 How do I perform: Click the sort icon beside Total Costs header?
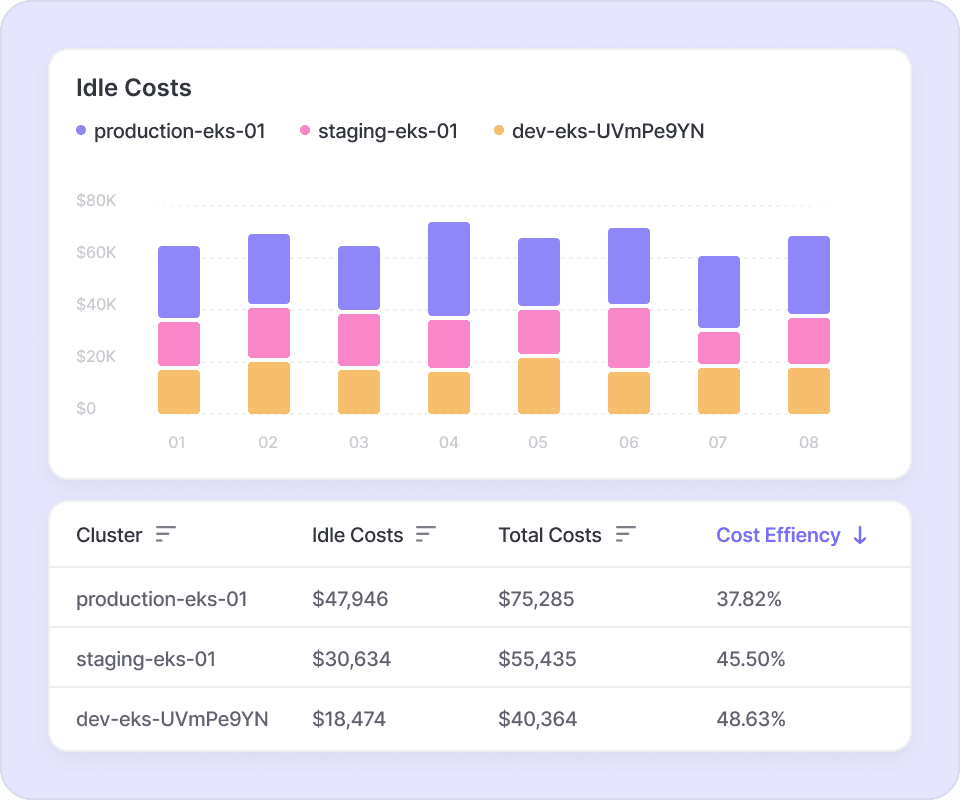[626, 535]
